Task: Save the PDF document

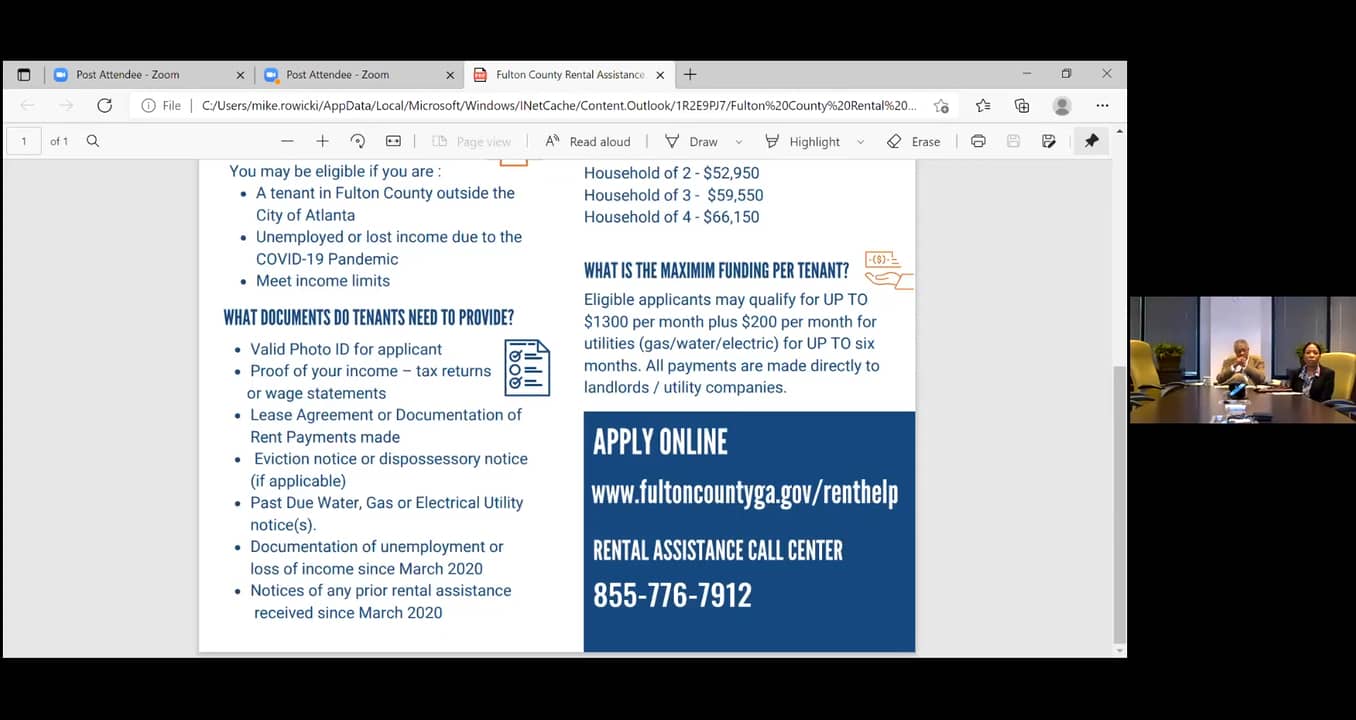Action: pyautogui.click(x=1013, y=141)
